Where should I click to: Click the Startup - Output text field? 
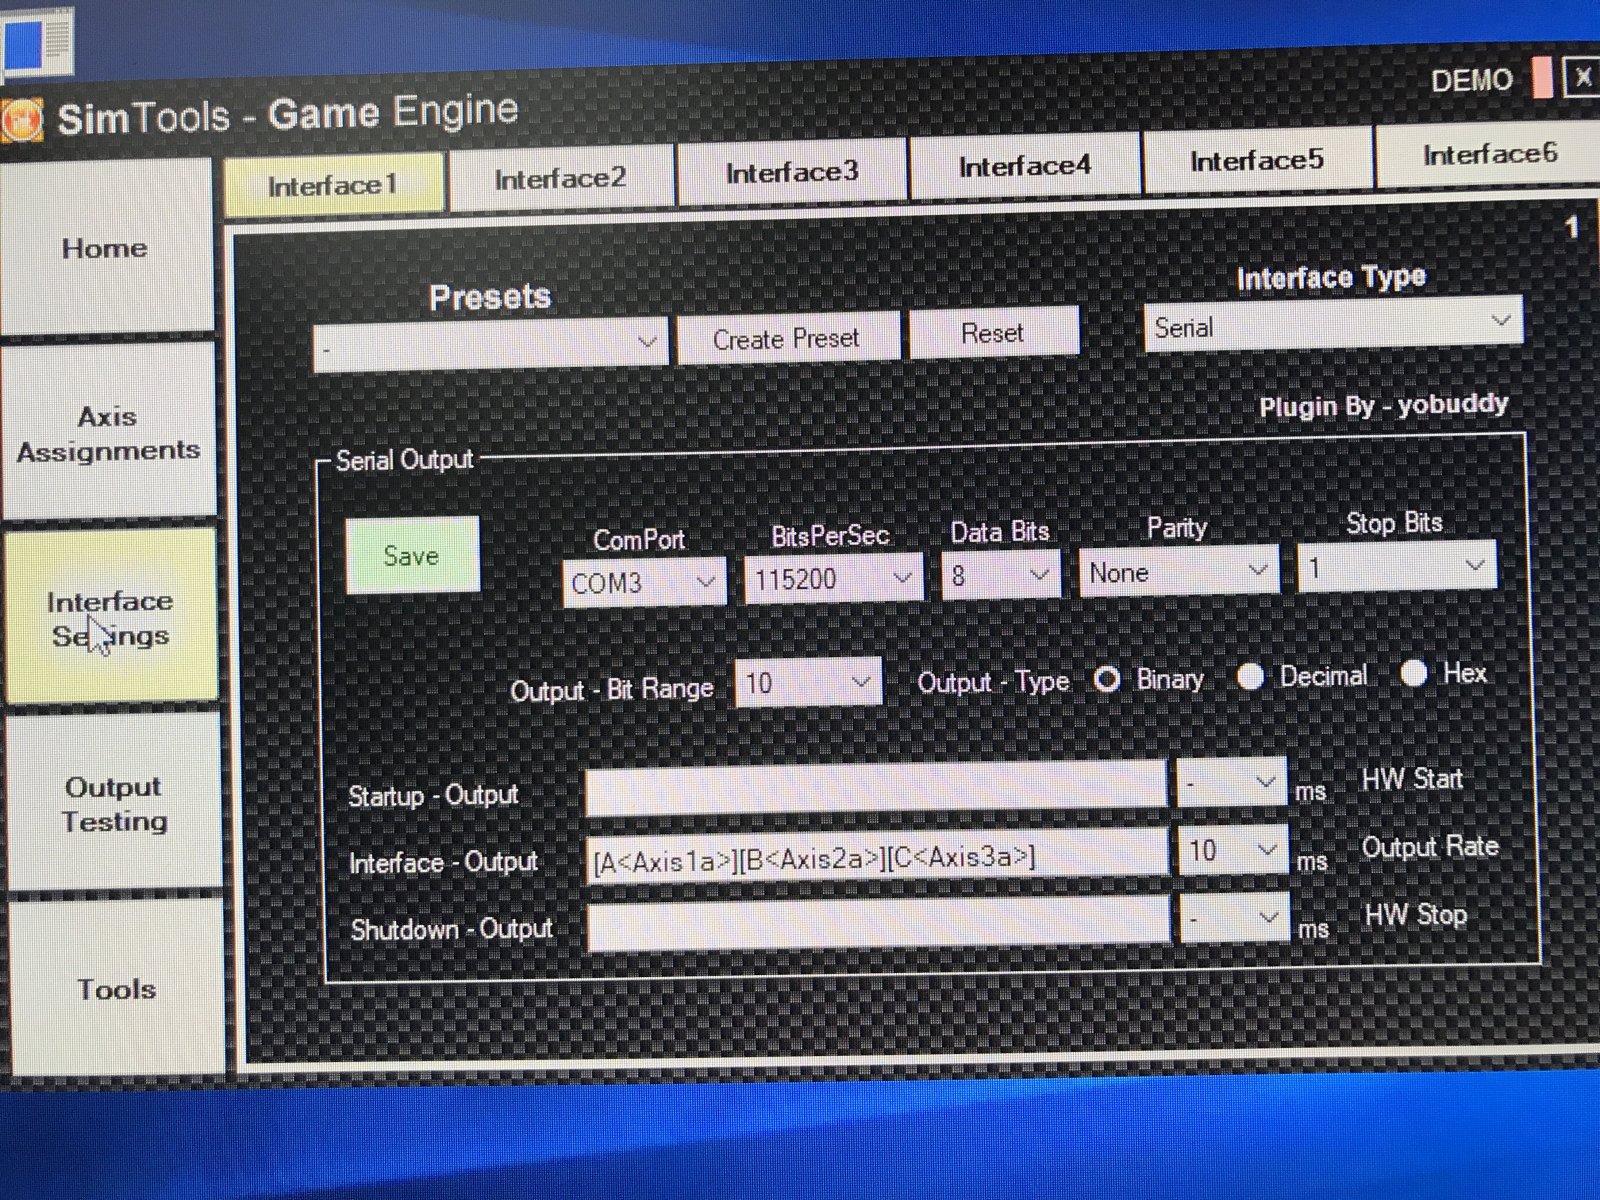pyautogui.click(x=876, y=787)
